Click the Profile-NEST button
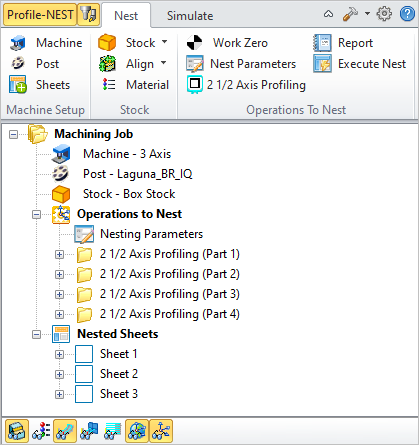Screen dimensions: 419x445 (40, 15)
